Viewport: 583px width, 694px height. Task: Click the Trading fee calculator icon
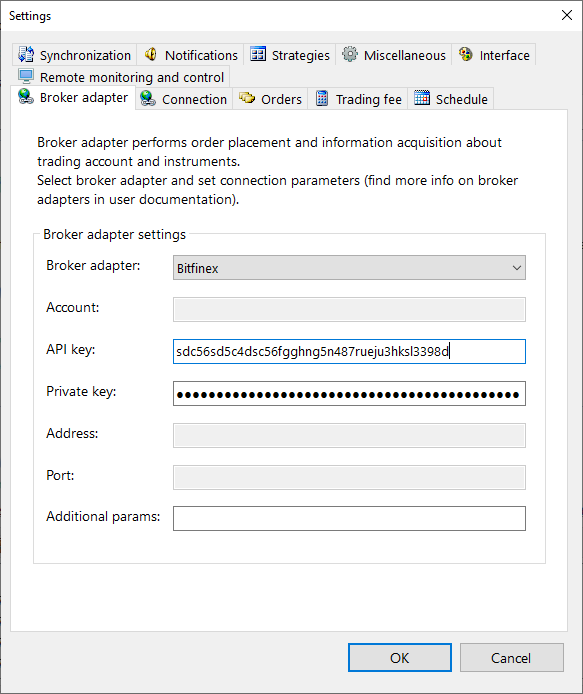(x=322, y=98)
